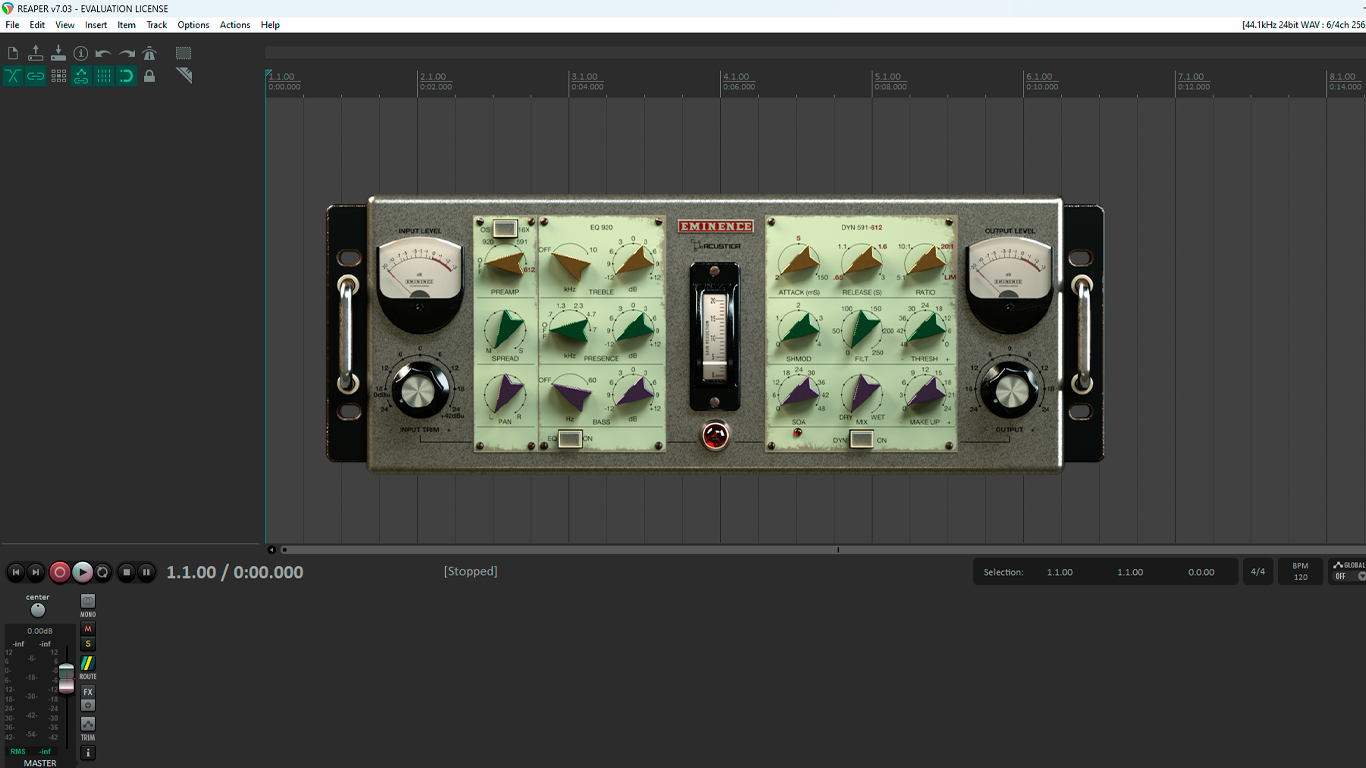Toggle master MONO button
This screenshot has height=768, width=1366.
(88, 601)
